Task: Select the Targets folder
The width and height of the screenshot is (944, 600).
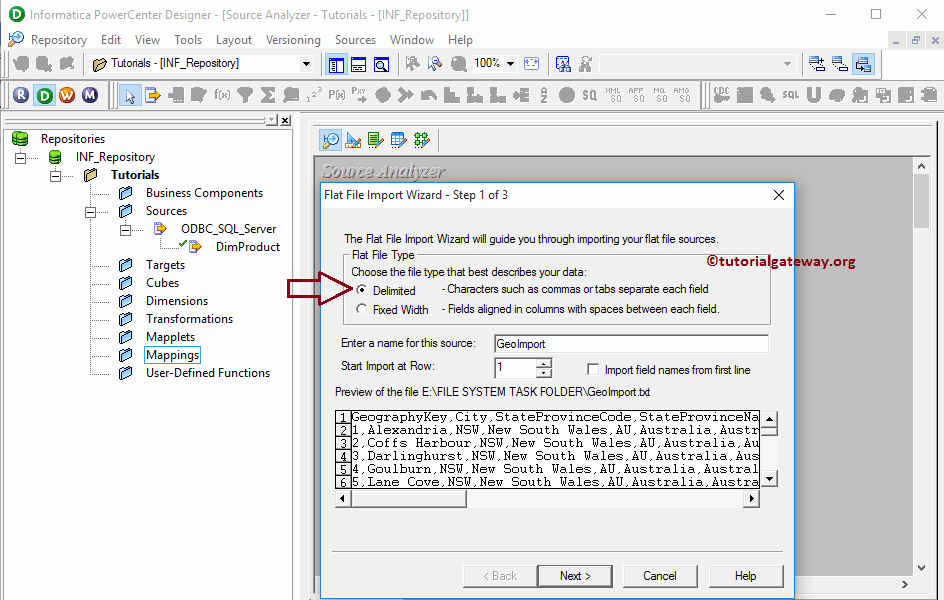Action: click(x=165, y=265)
